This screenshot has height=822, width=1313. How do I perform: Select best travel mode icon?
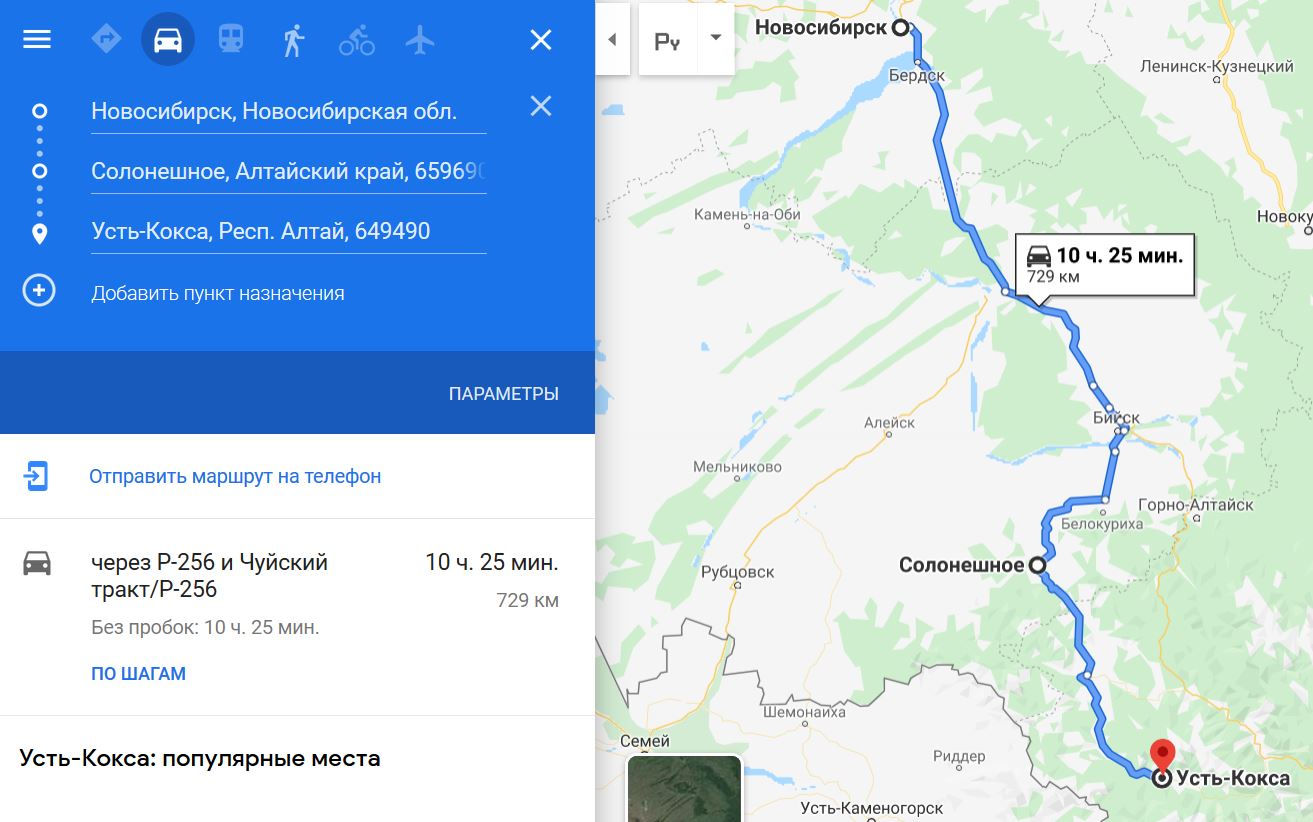click(x=106, y=39)
